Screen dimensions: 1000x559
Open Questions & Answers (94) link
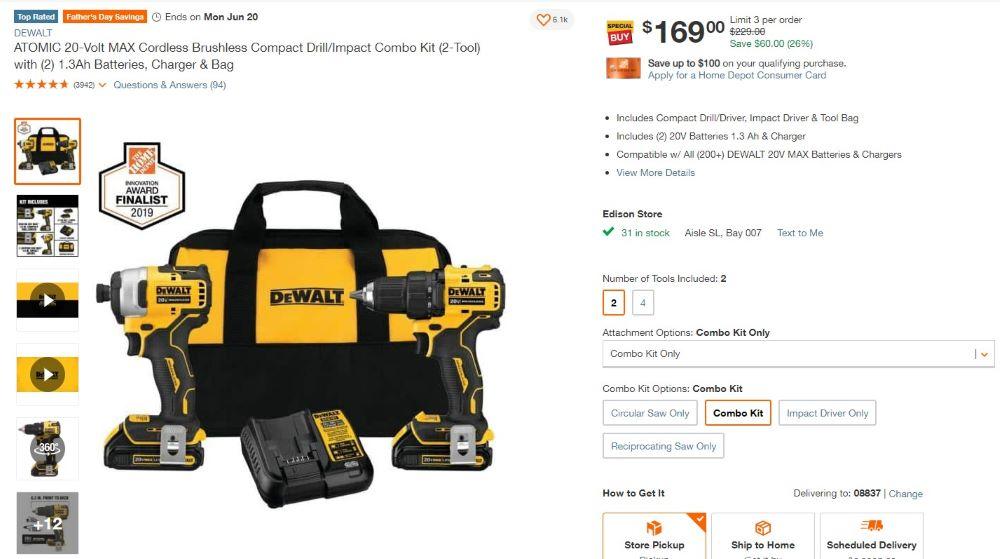point(170,85)
